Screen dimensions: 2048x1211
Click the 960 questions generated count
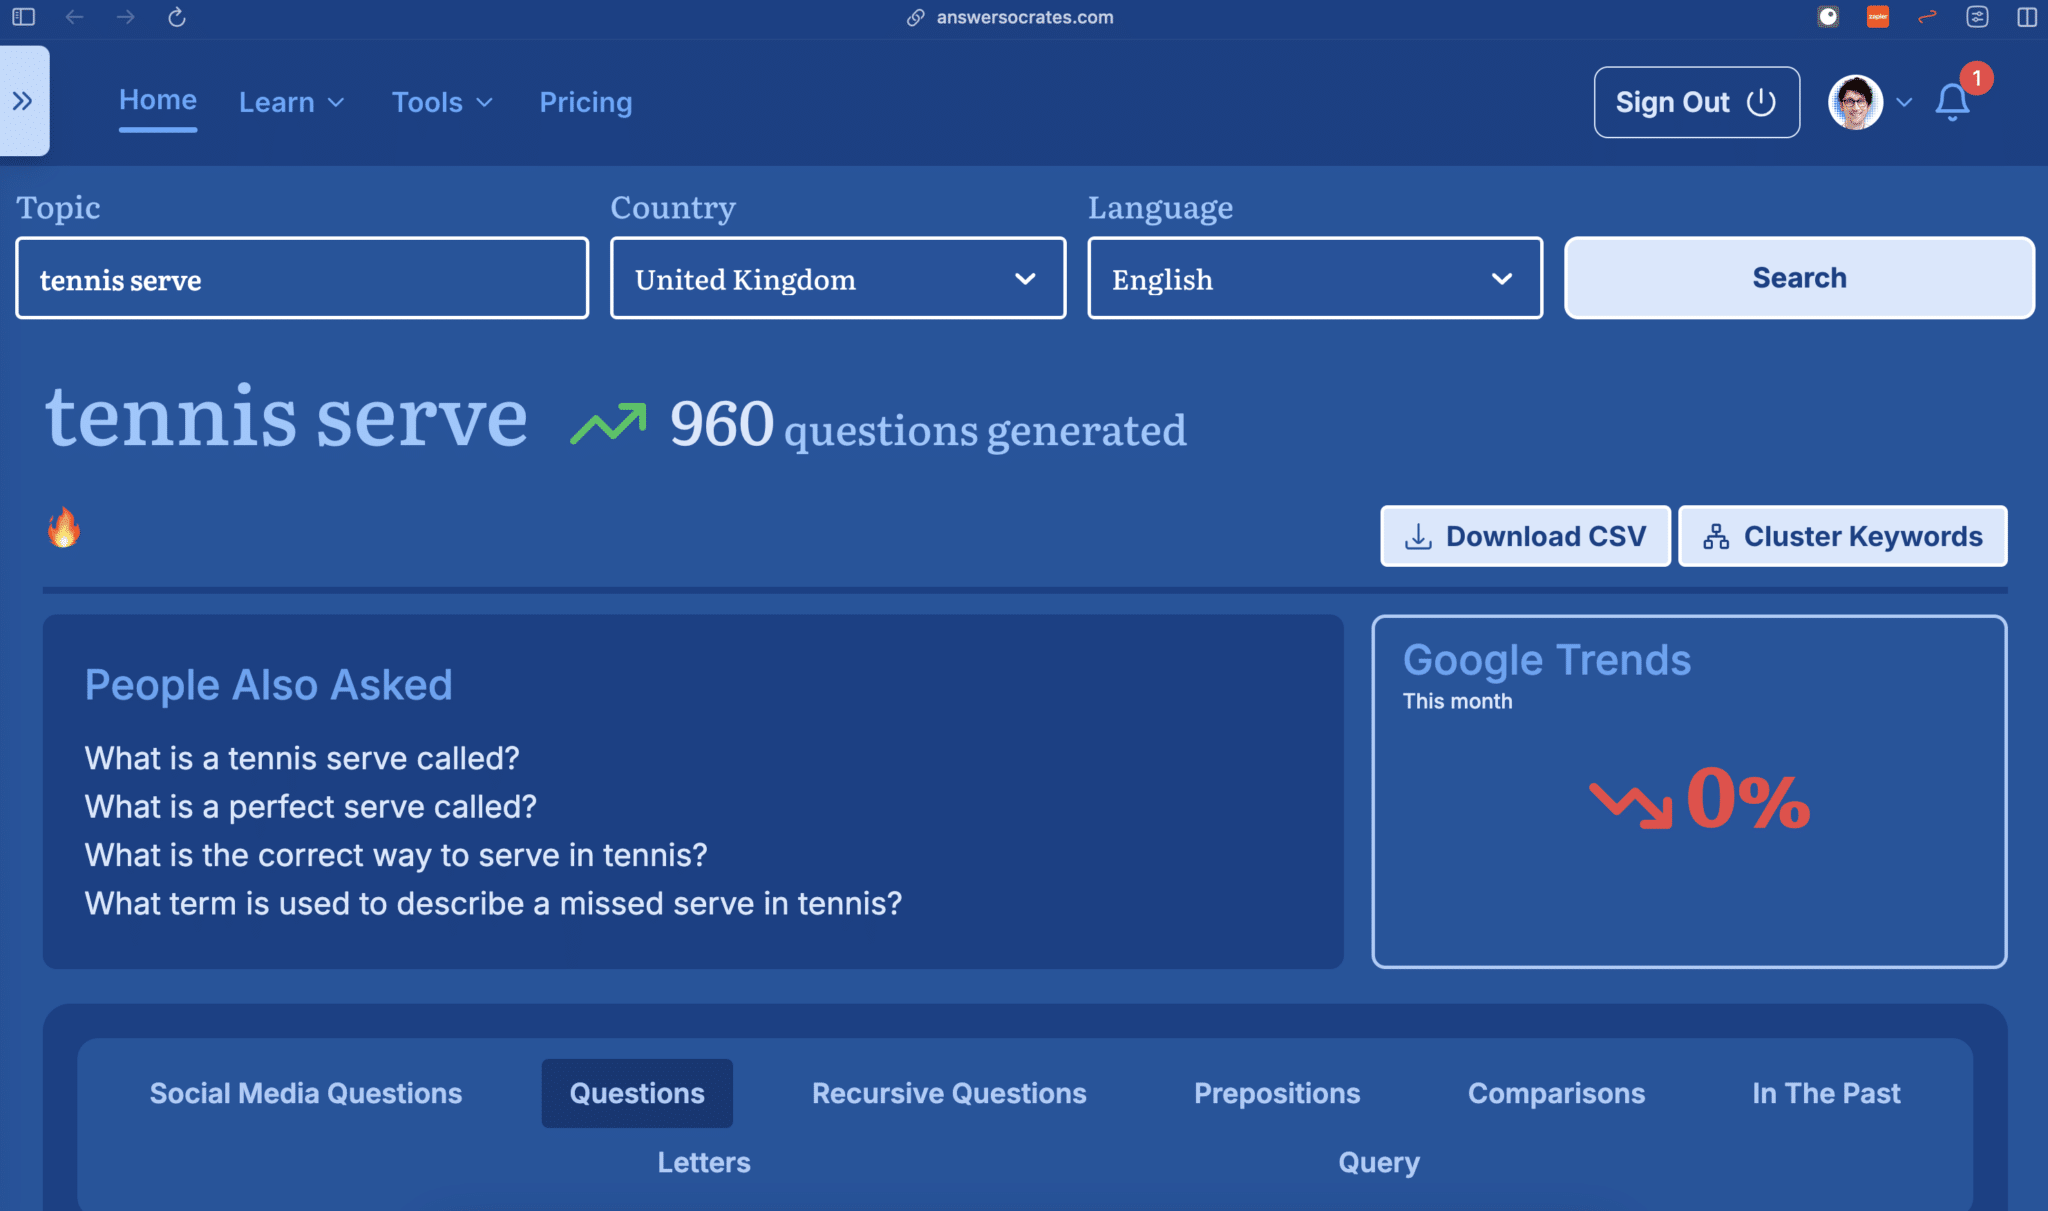pyautogui.click(x=928, y=425)
